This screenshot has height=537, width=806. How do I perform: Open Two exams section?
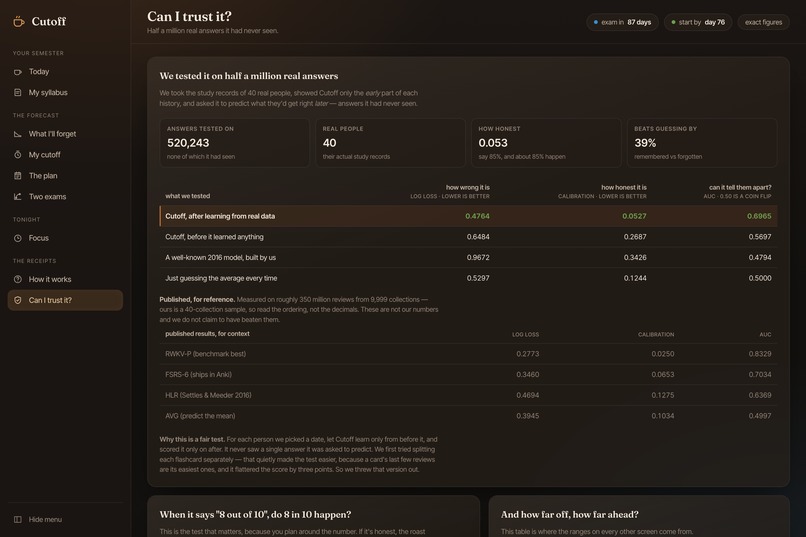[x=65, y=196]
